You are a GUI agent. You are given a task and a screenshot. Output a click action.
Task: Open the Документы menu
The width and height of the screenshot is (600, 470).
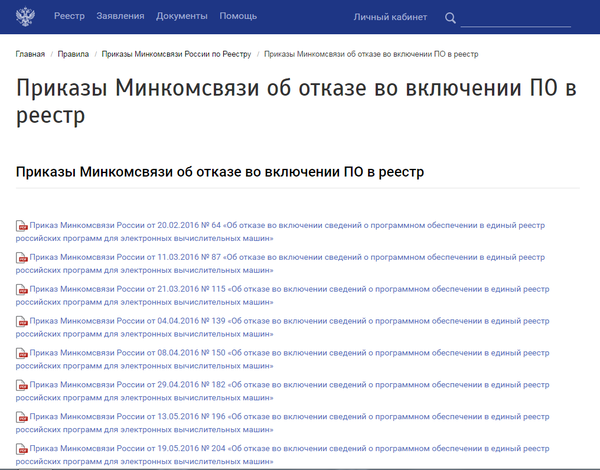[x=182, y=16]
